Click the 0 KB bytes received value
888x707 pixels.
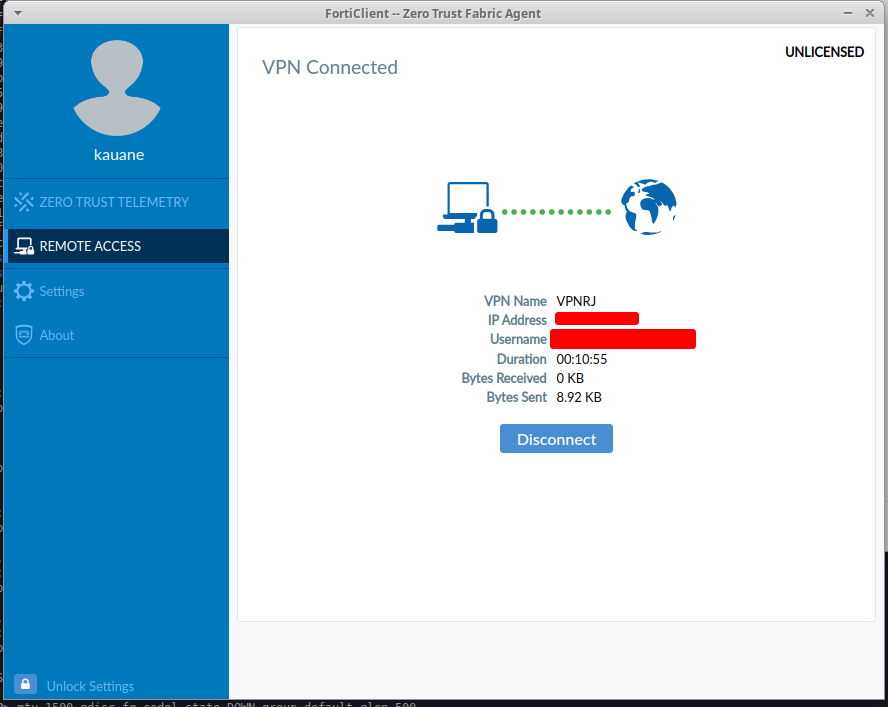point(570,378)
